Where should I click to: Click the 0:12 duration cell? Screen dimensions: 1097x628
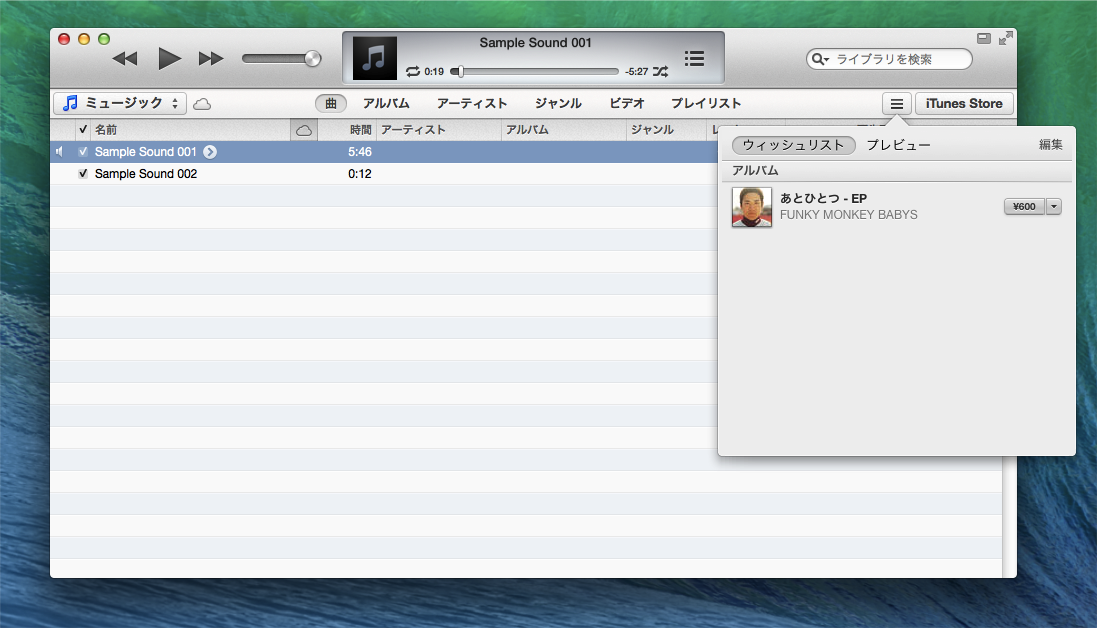360,173
